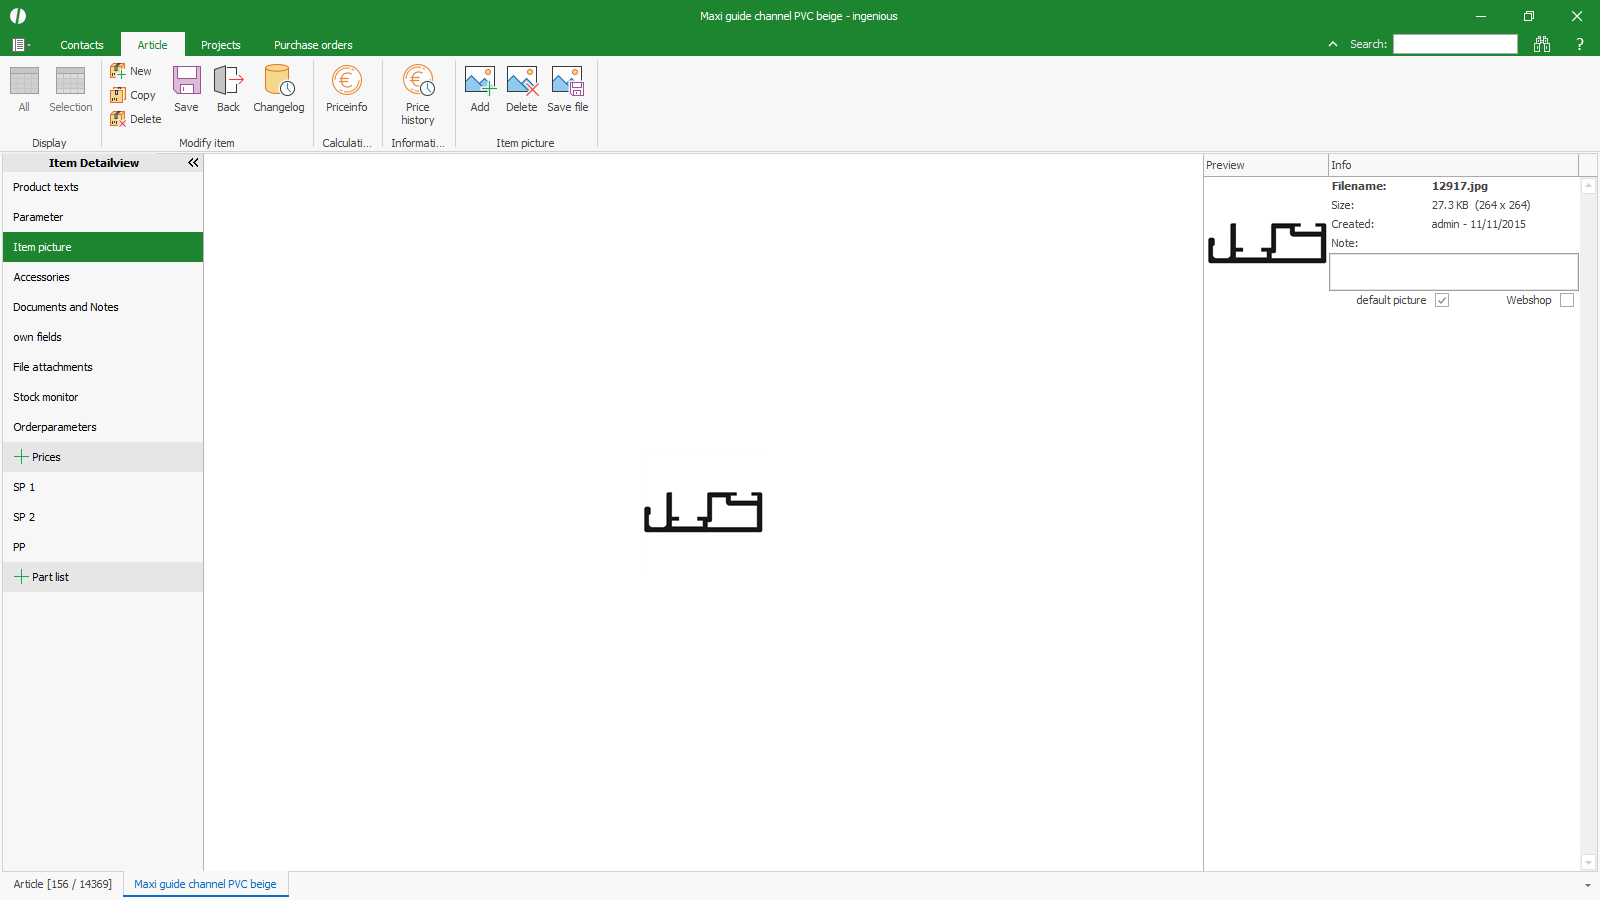Enable the Webshop checkbox
Image resolution: width=1600 pixels, height=900 pixels.
[x=1567, y=300]
